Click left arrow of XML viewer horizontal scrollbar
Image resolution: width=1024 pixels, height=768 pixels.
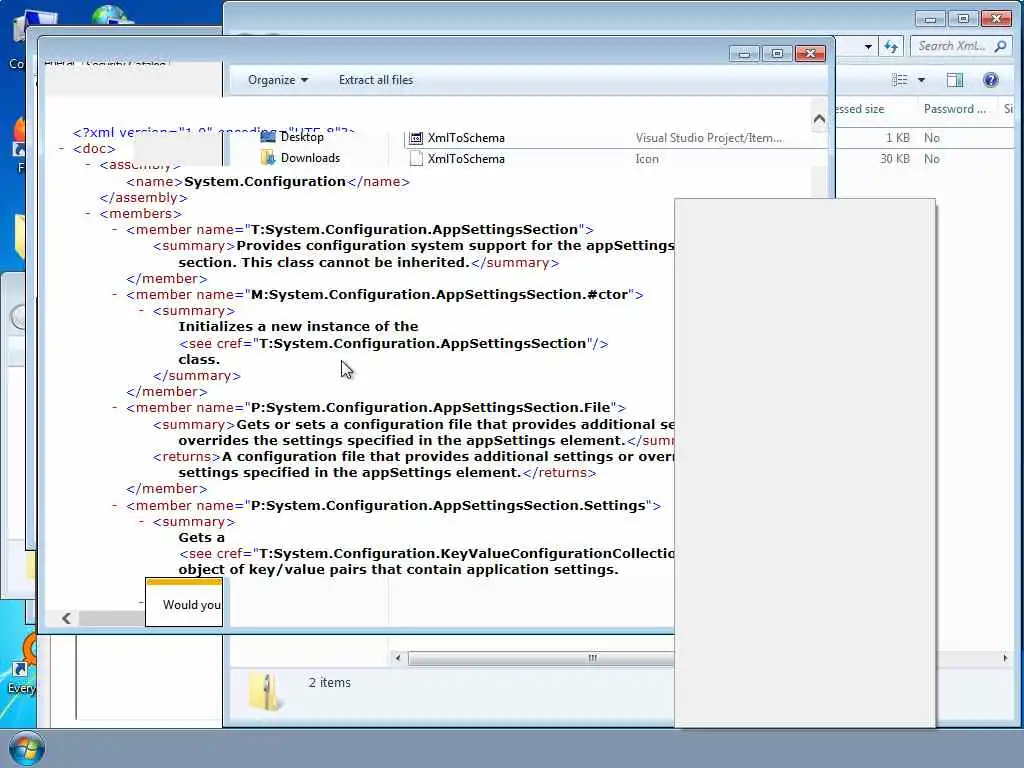click(66, 618)
